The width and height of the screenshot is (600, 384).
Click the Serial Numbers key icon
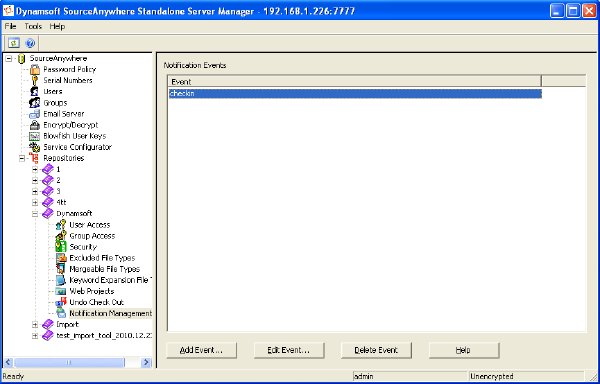click(35, 81)
